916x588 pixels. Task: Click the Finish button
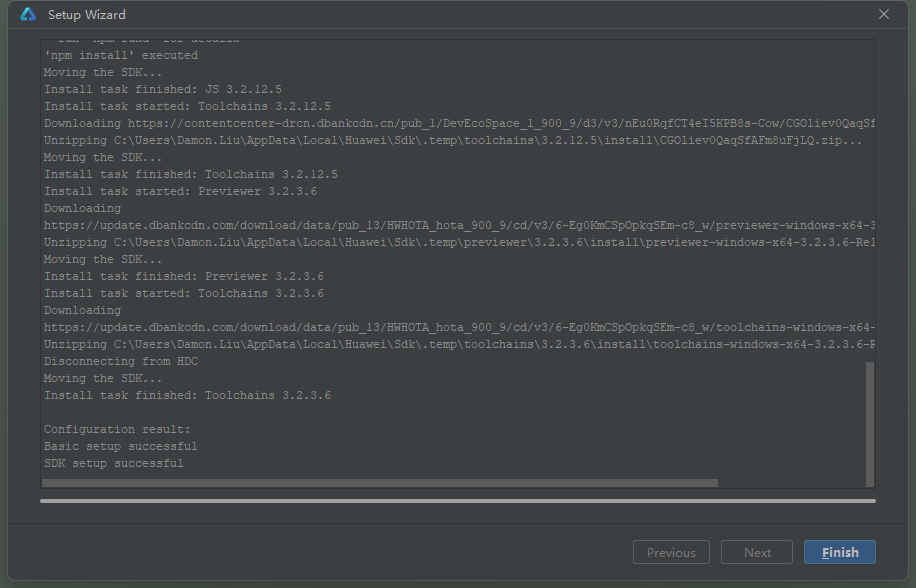point(839,552)
